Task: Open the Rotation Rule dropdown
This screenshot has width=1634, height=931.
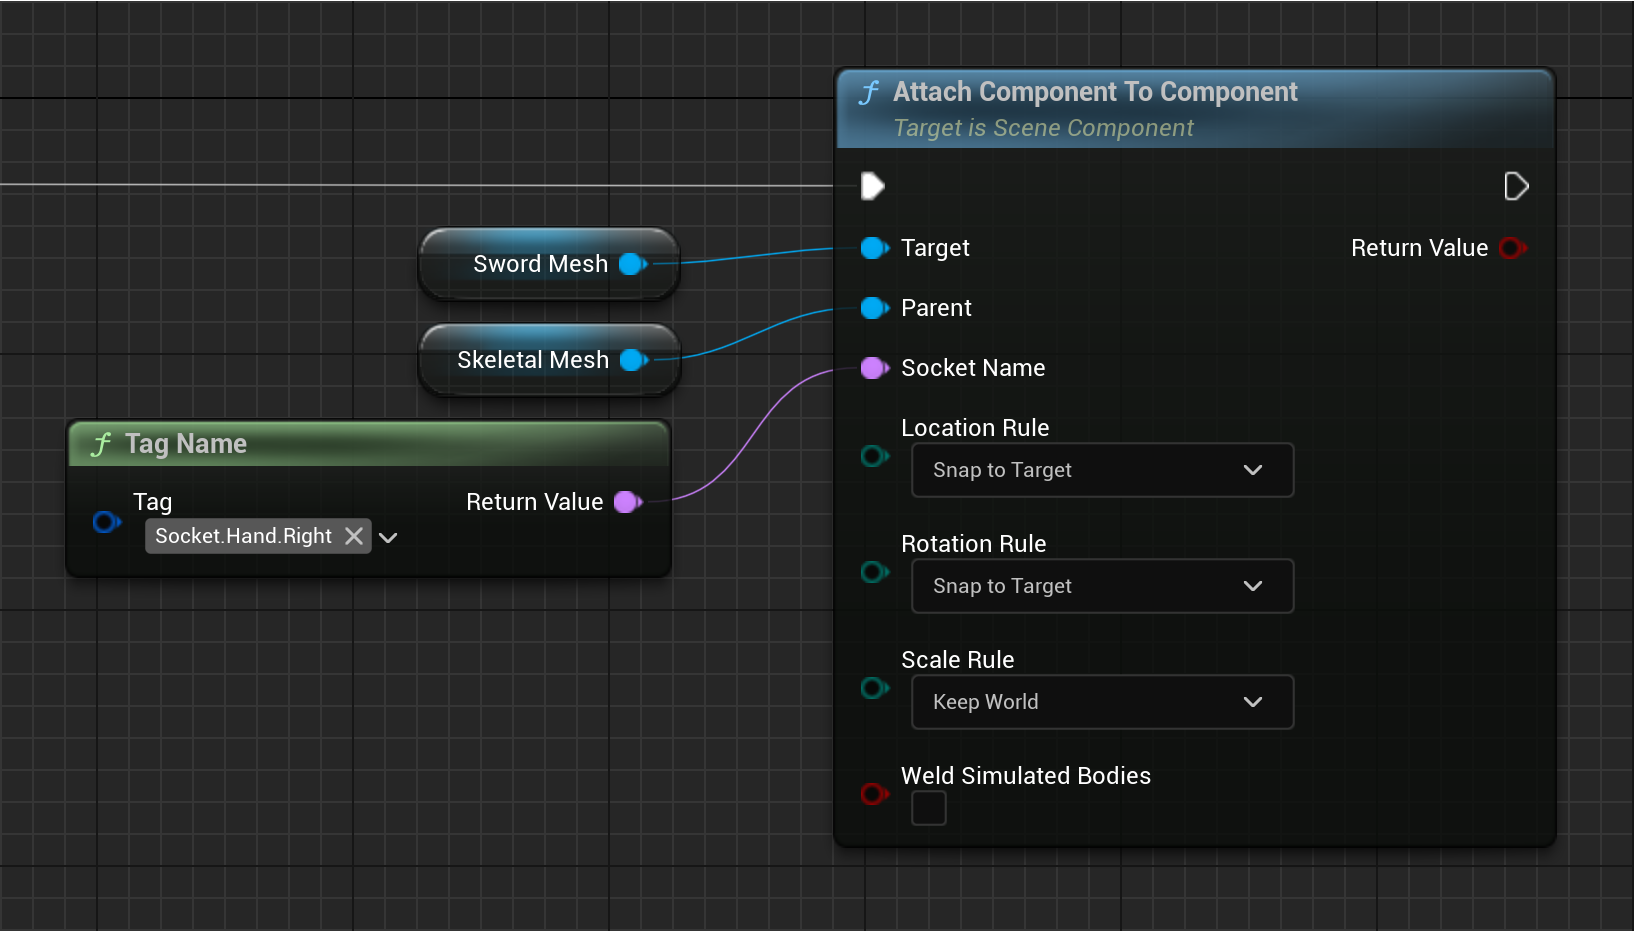Action: tap(1102, 586)
